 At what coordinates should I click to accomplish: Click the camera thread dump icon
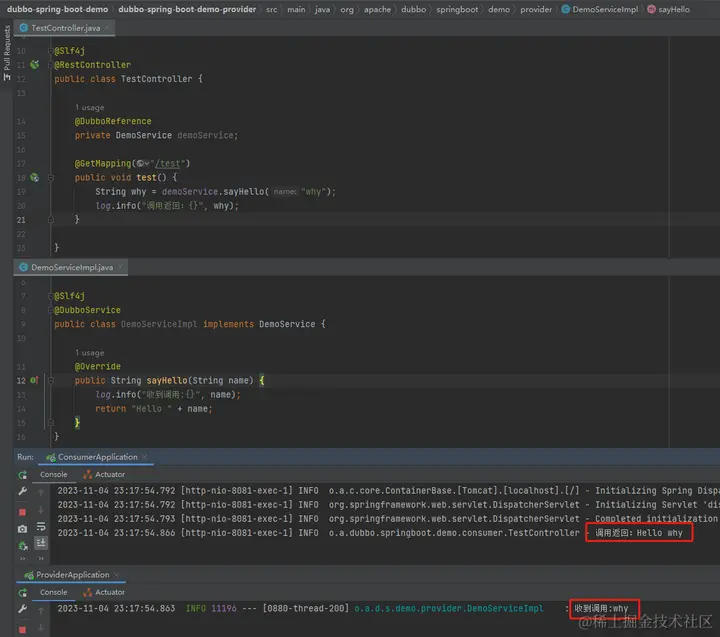tap(22, 529)
